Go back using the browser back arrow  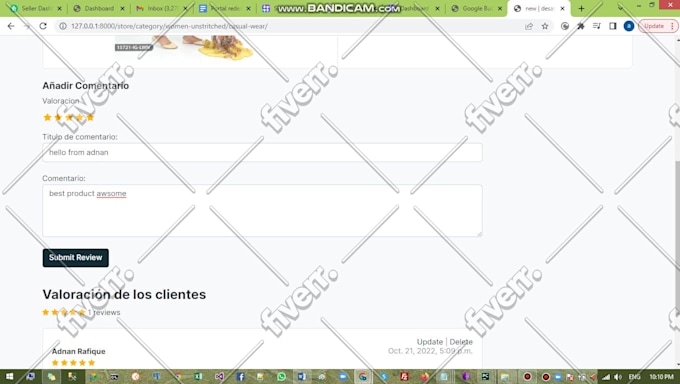coord(11,26)
